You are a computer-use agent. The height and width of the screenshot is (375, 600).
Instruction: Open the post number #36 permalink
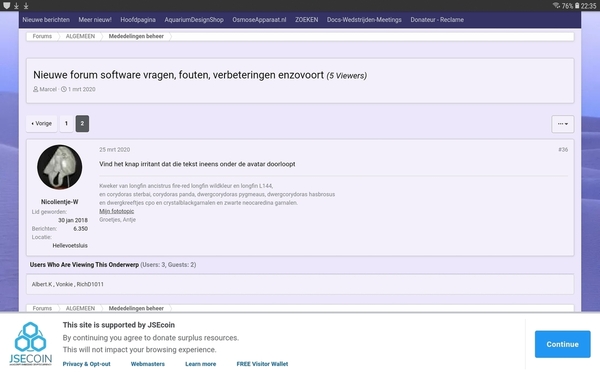(x=563, y=150)
